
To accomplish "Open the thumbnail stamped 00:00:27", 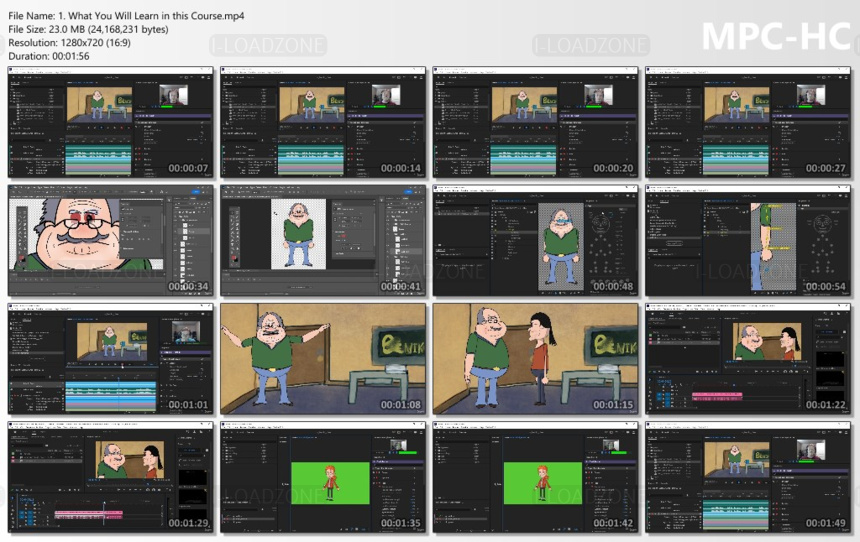I will pos(748,122).
